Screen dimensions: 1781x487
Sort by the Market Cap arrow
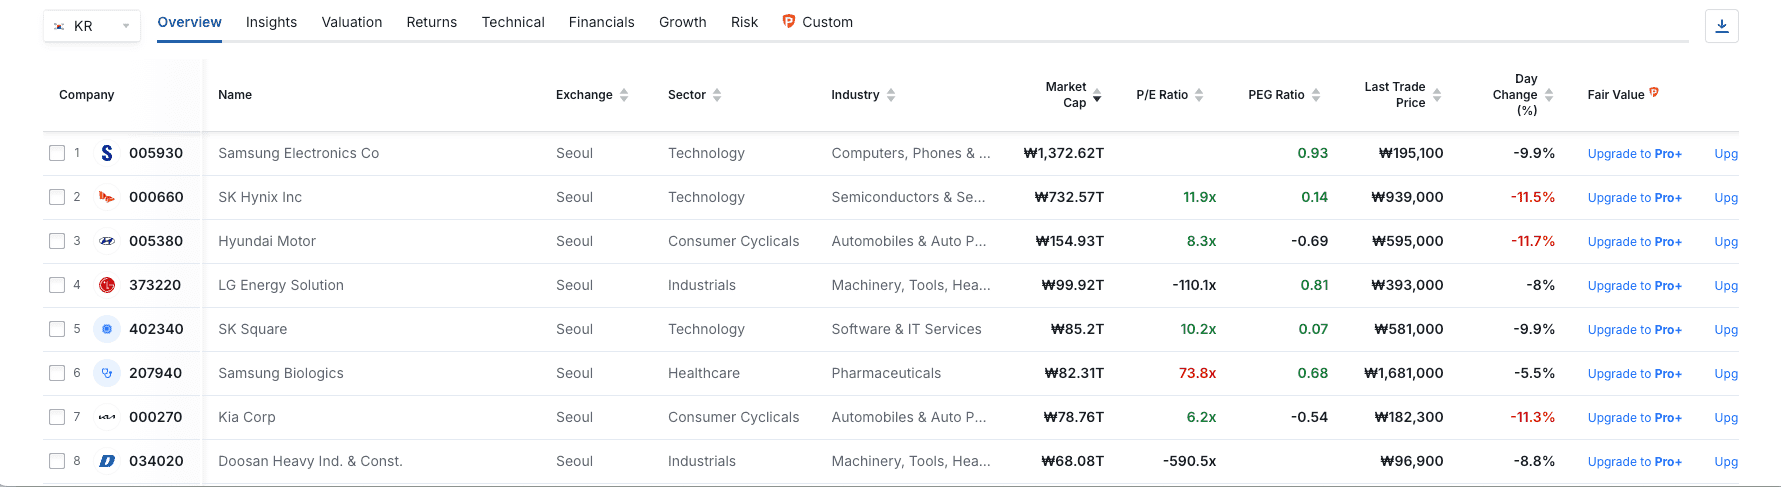[1097, 95]
